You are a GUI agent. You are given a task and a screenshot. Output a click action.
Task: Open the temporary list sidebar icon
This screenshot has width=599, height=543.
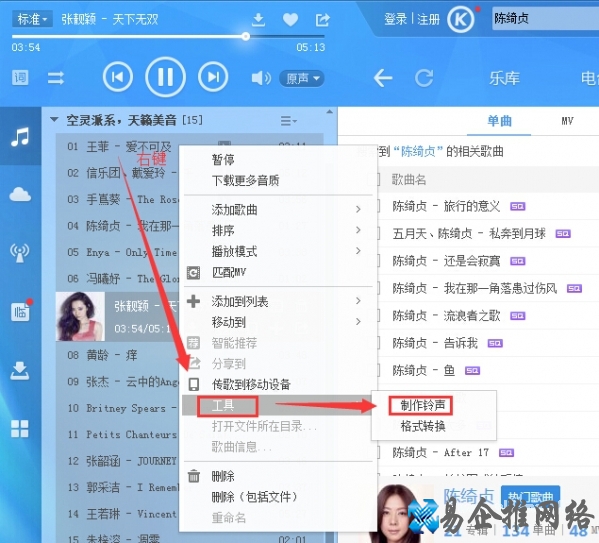tap(21, 311)
